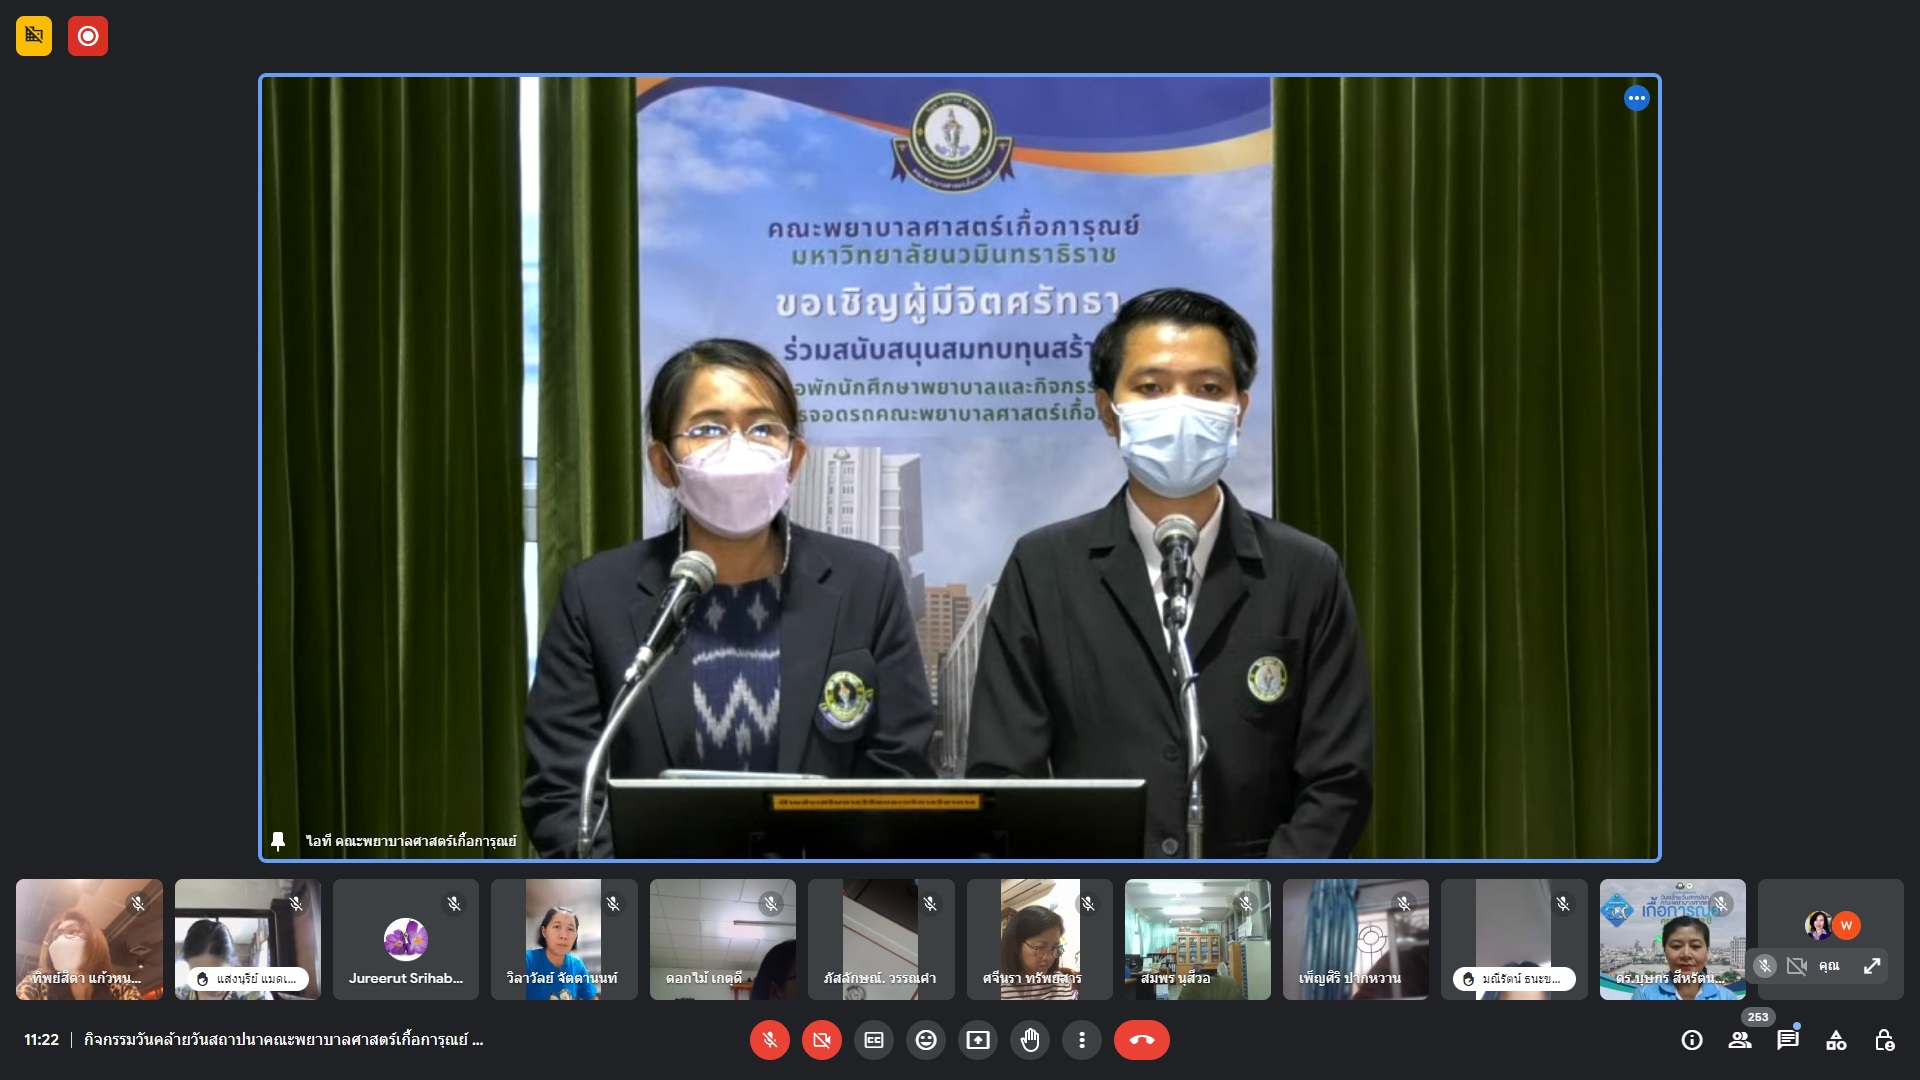The image size is (1920, 1080).
Task: Select the สมพร นุ่สีวอ participant tile
Action: pos(1198,940)
